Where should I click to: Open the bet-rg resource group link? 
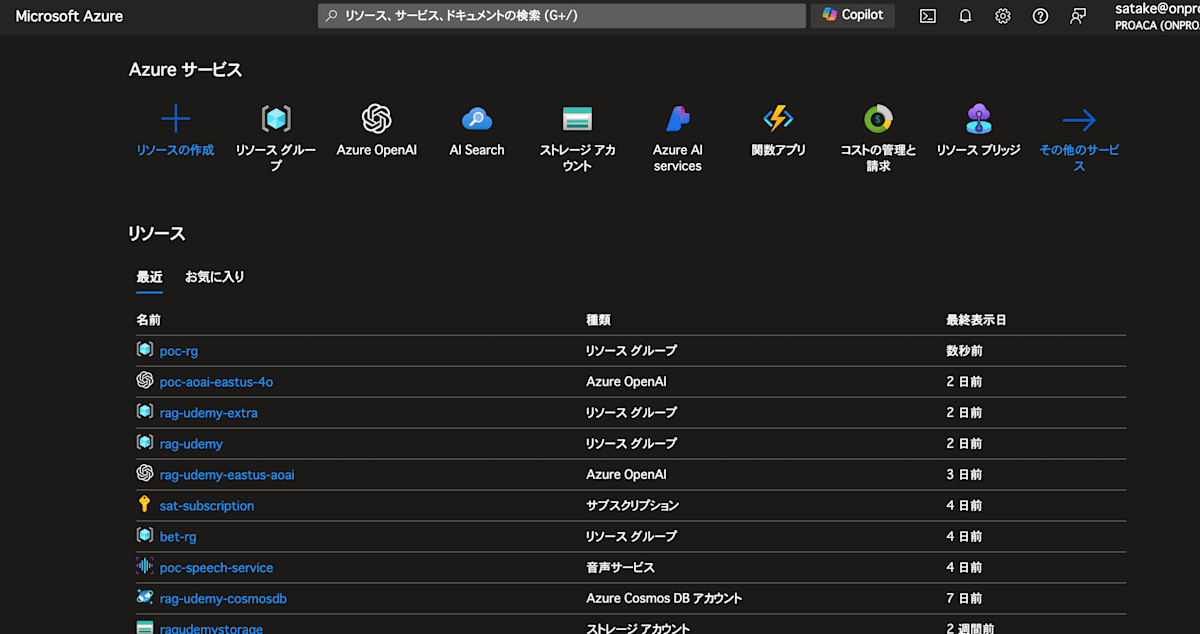pyautogui.click(x=178, y=537)
